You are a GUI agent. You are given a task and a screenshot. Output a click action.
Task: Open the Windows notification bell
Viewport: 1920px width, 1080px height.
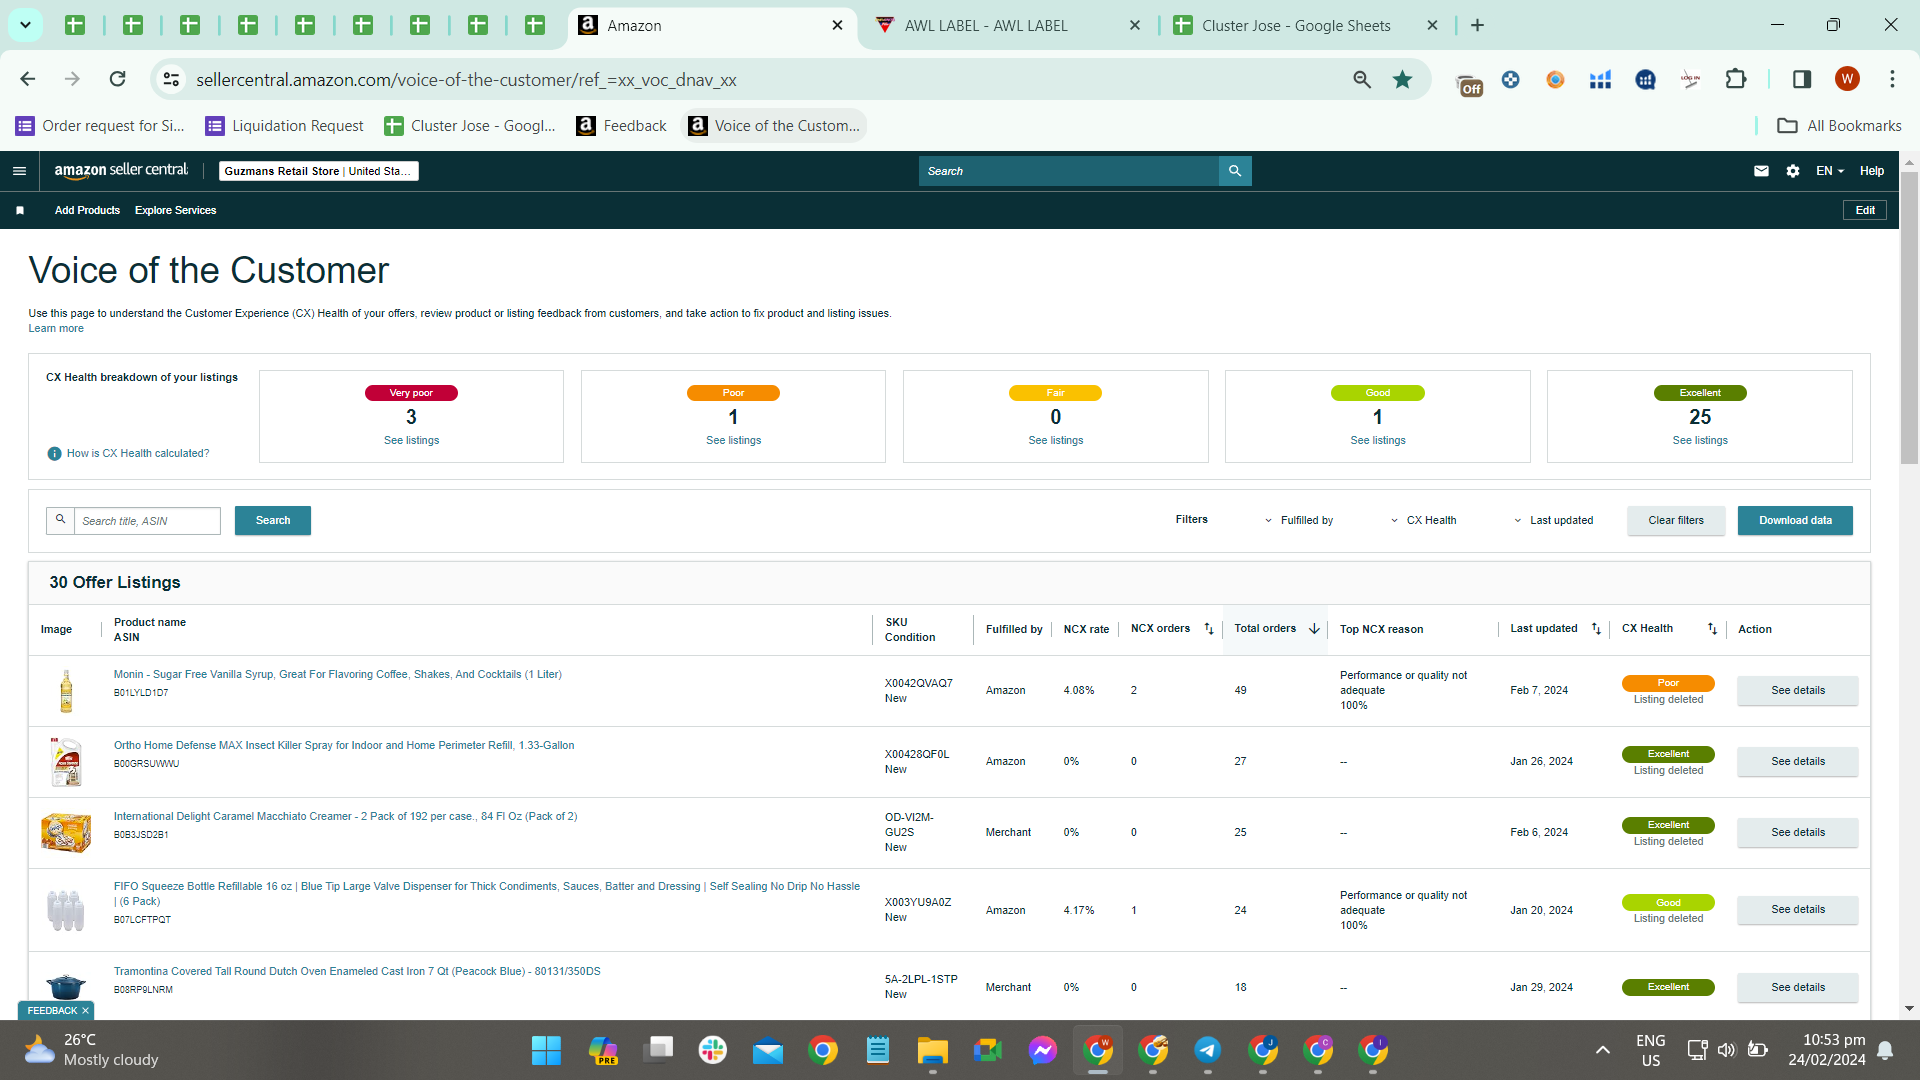tap(1885, 1050)
